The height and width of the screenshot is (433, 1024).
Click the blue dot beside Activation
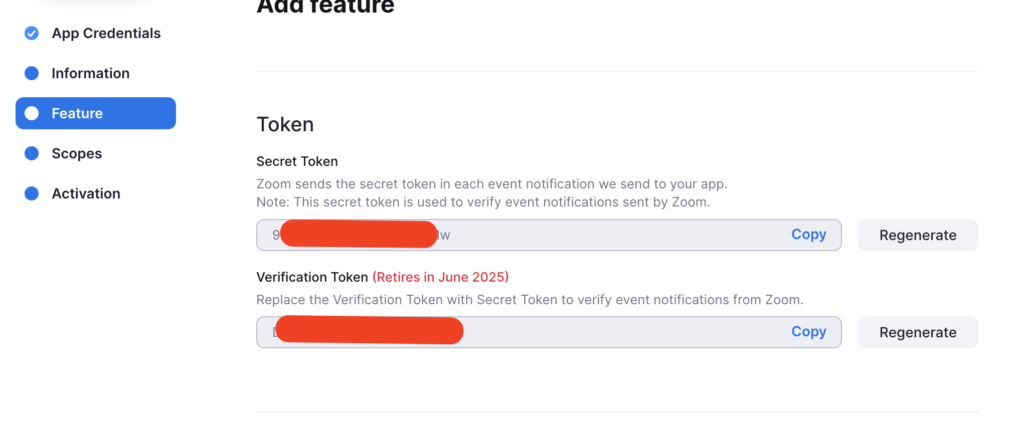[31, 193]
